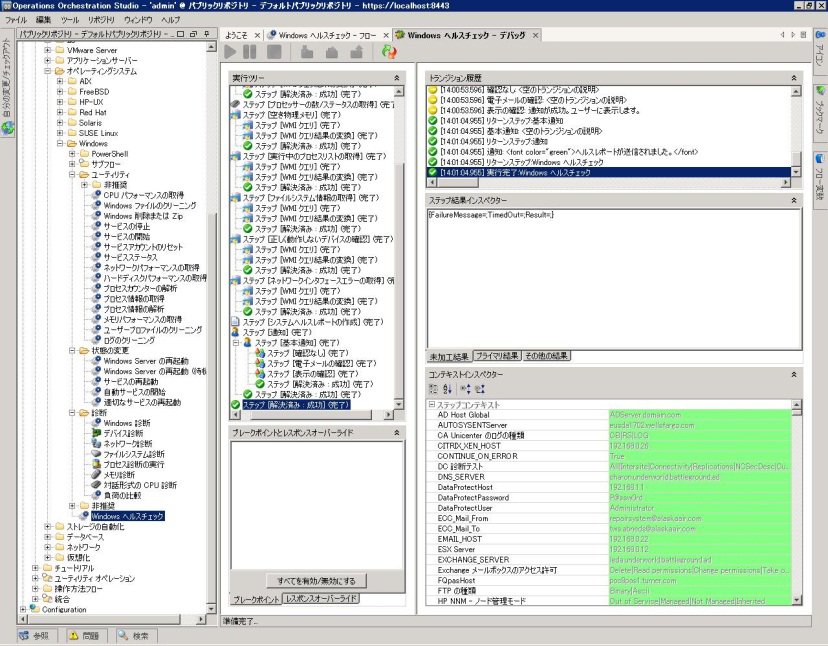Expand the PowerShell folder

point(72,154)
